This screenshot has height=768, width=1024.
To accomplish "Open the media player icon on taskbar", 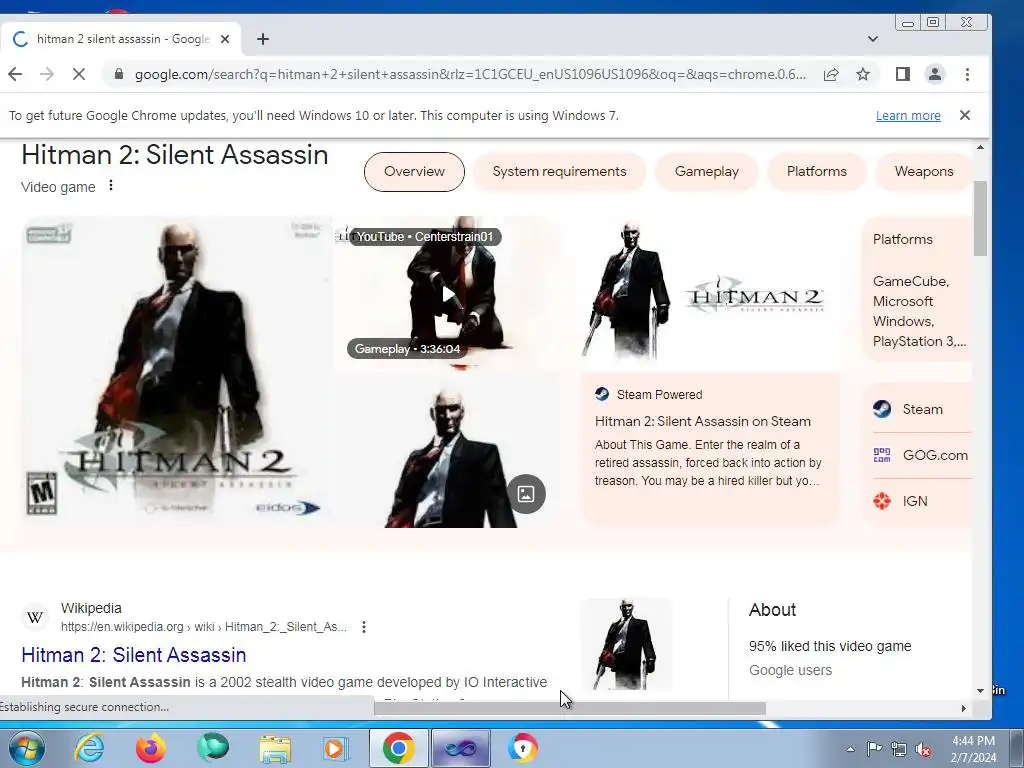I will (335, 748).
